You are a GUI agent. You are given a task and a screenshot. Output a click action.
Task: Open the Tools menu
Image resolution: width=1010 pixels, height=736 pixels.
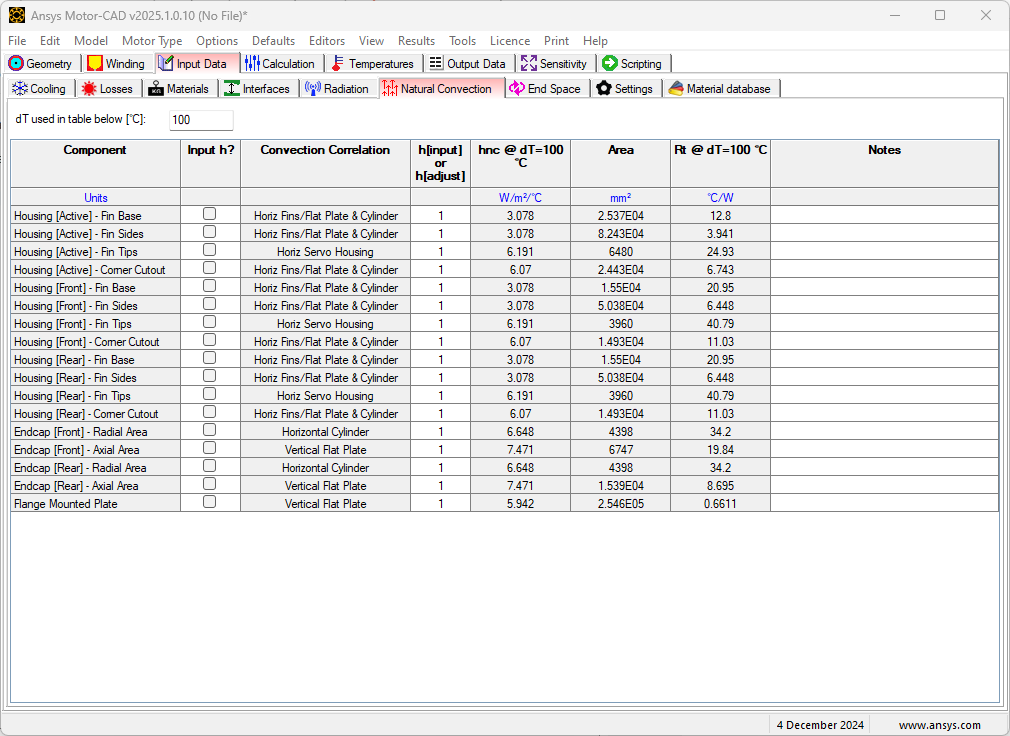462,41
